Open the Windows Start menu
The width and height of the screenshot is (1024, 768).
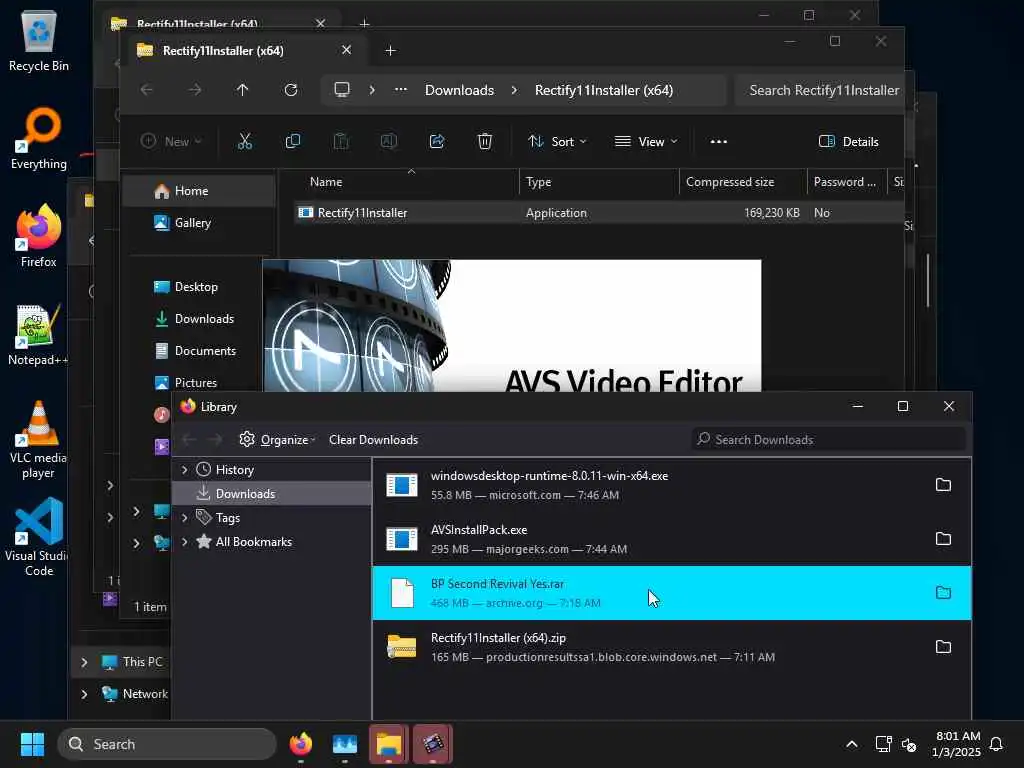click(x=32, y=744)
